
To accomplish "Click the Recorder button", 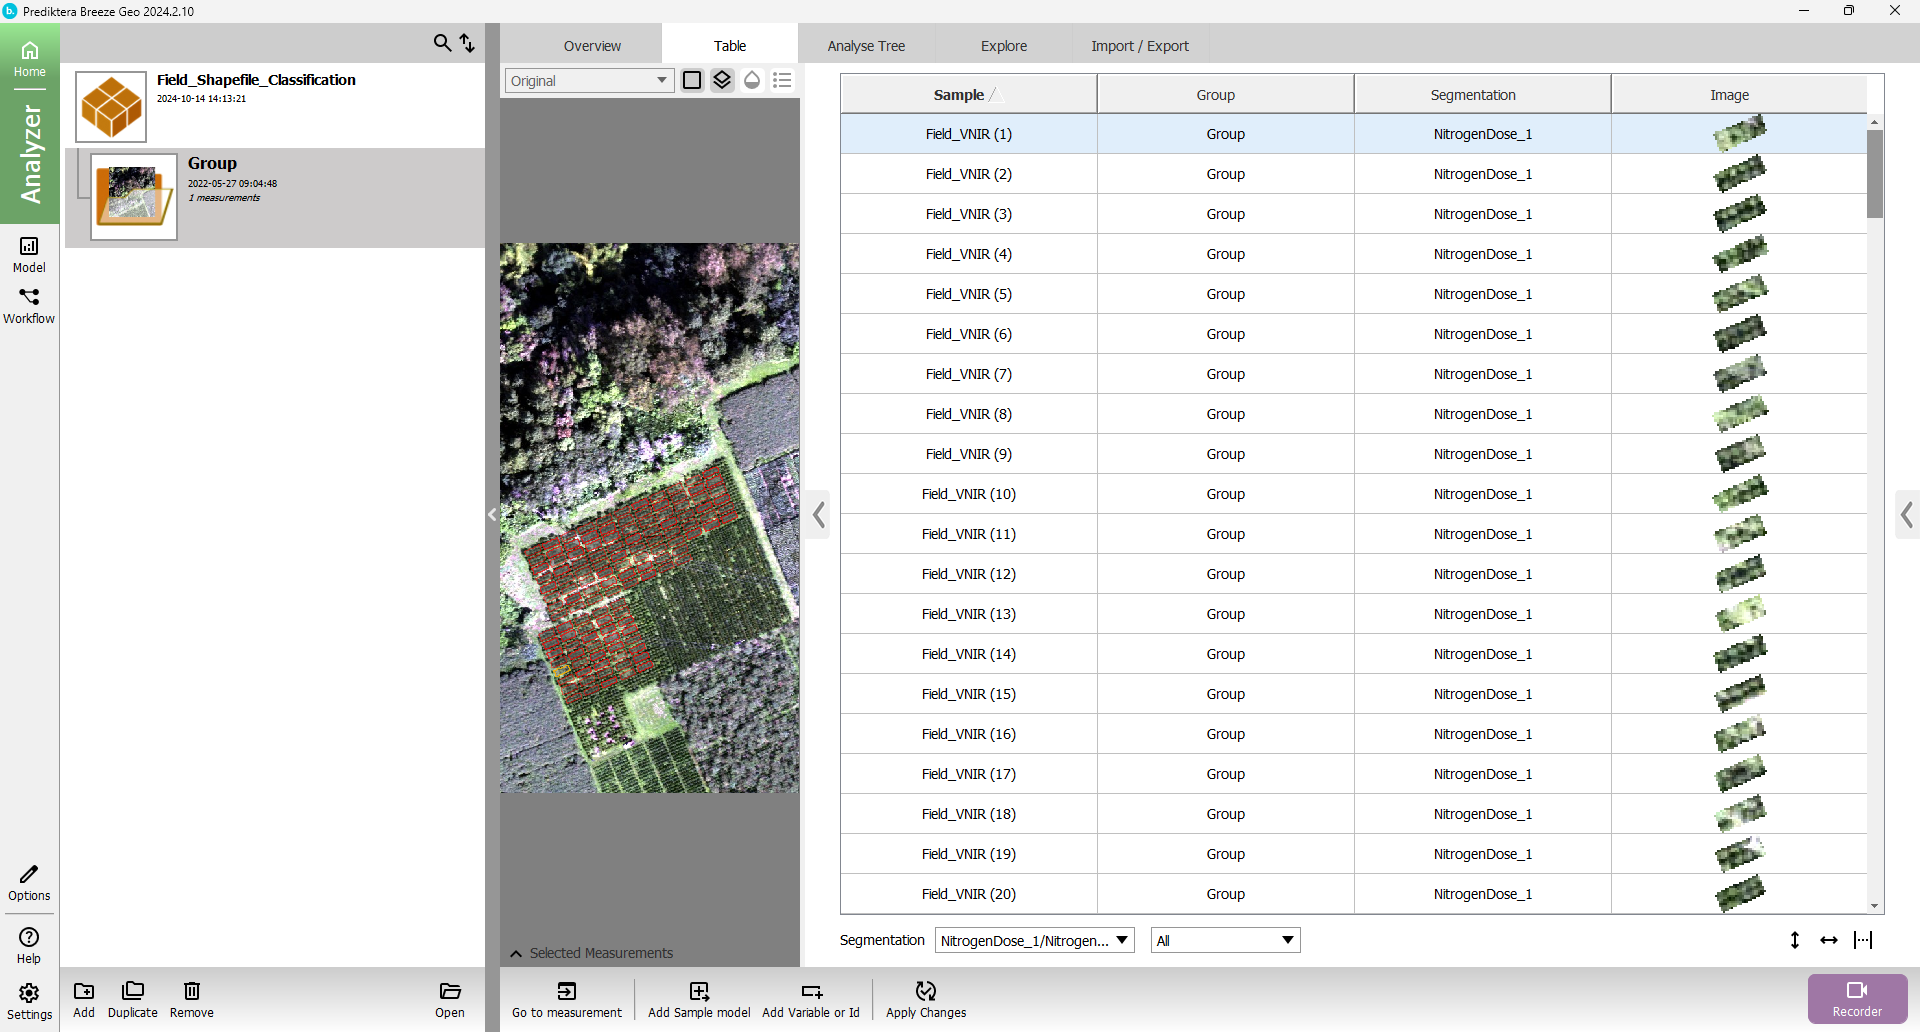I will click(1857, 998).
